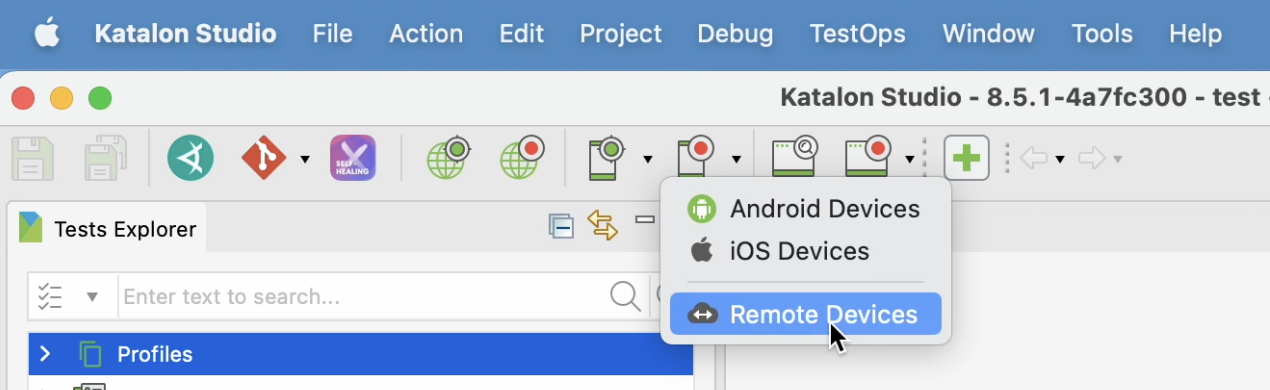This screenshot has height=390, width=1270.
Task: Expand the Git dropdown arrow
Action: click(305, 159)
